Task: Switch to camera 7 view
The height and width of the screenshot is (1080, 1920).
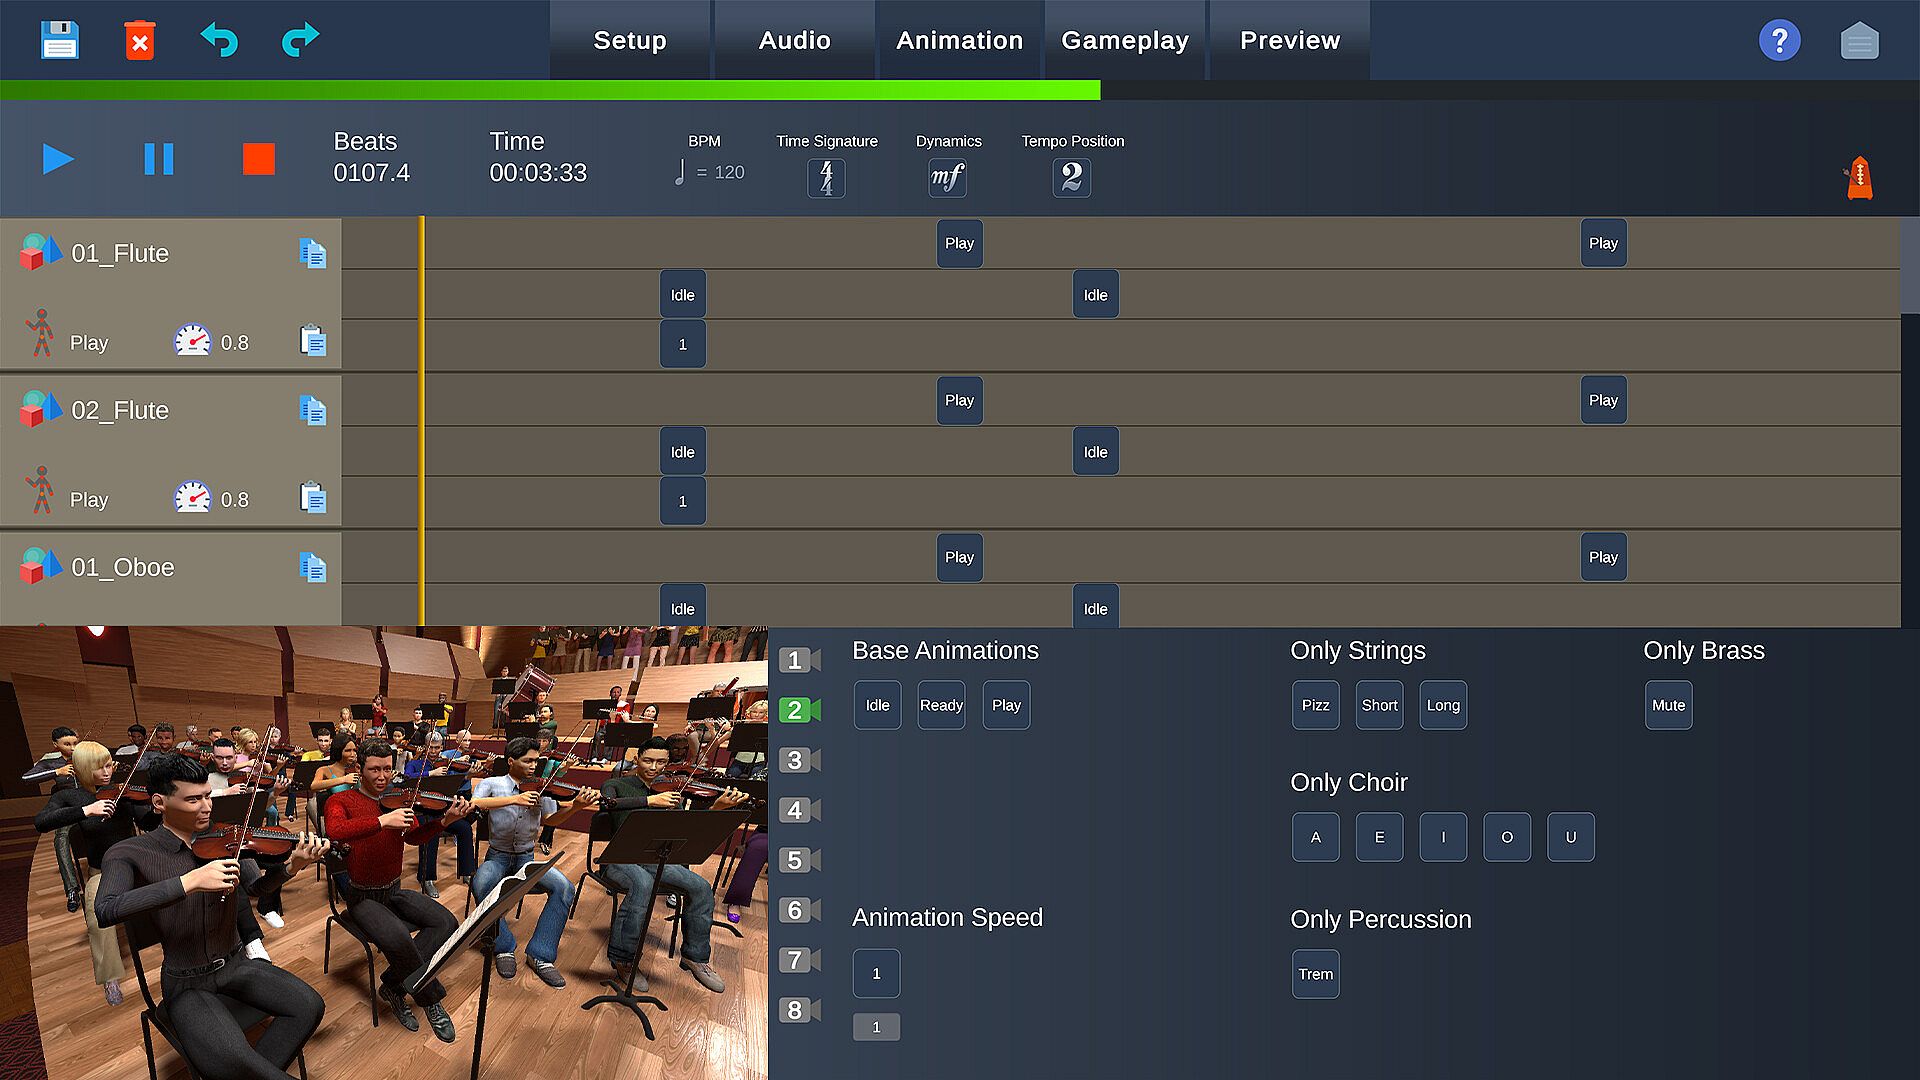Action: (x=798, y=960)
